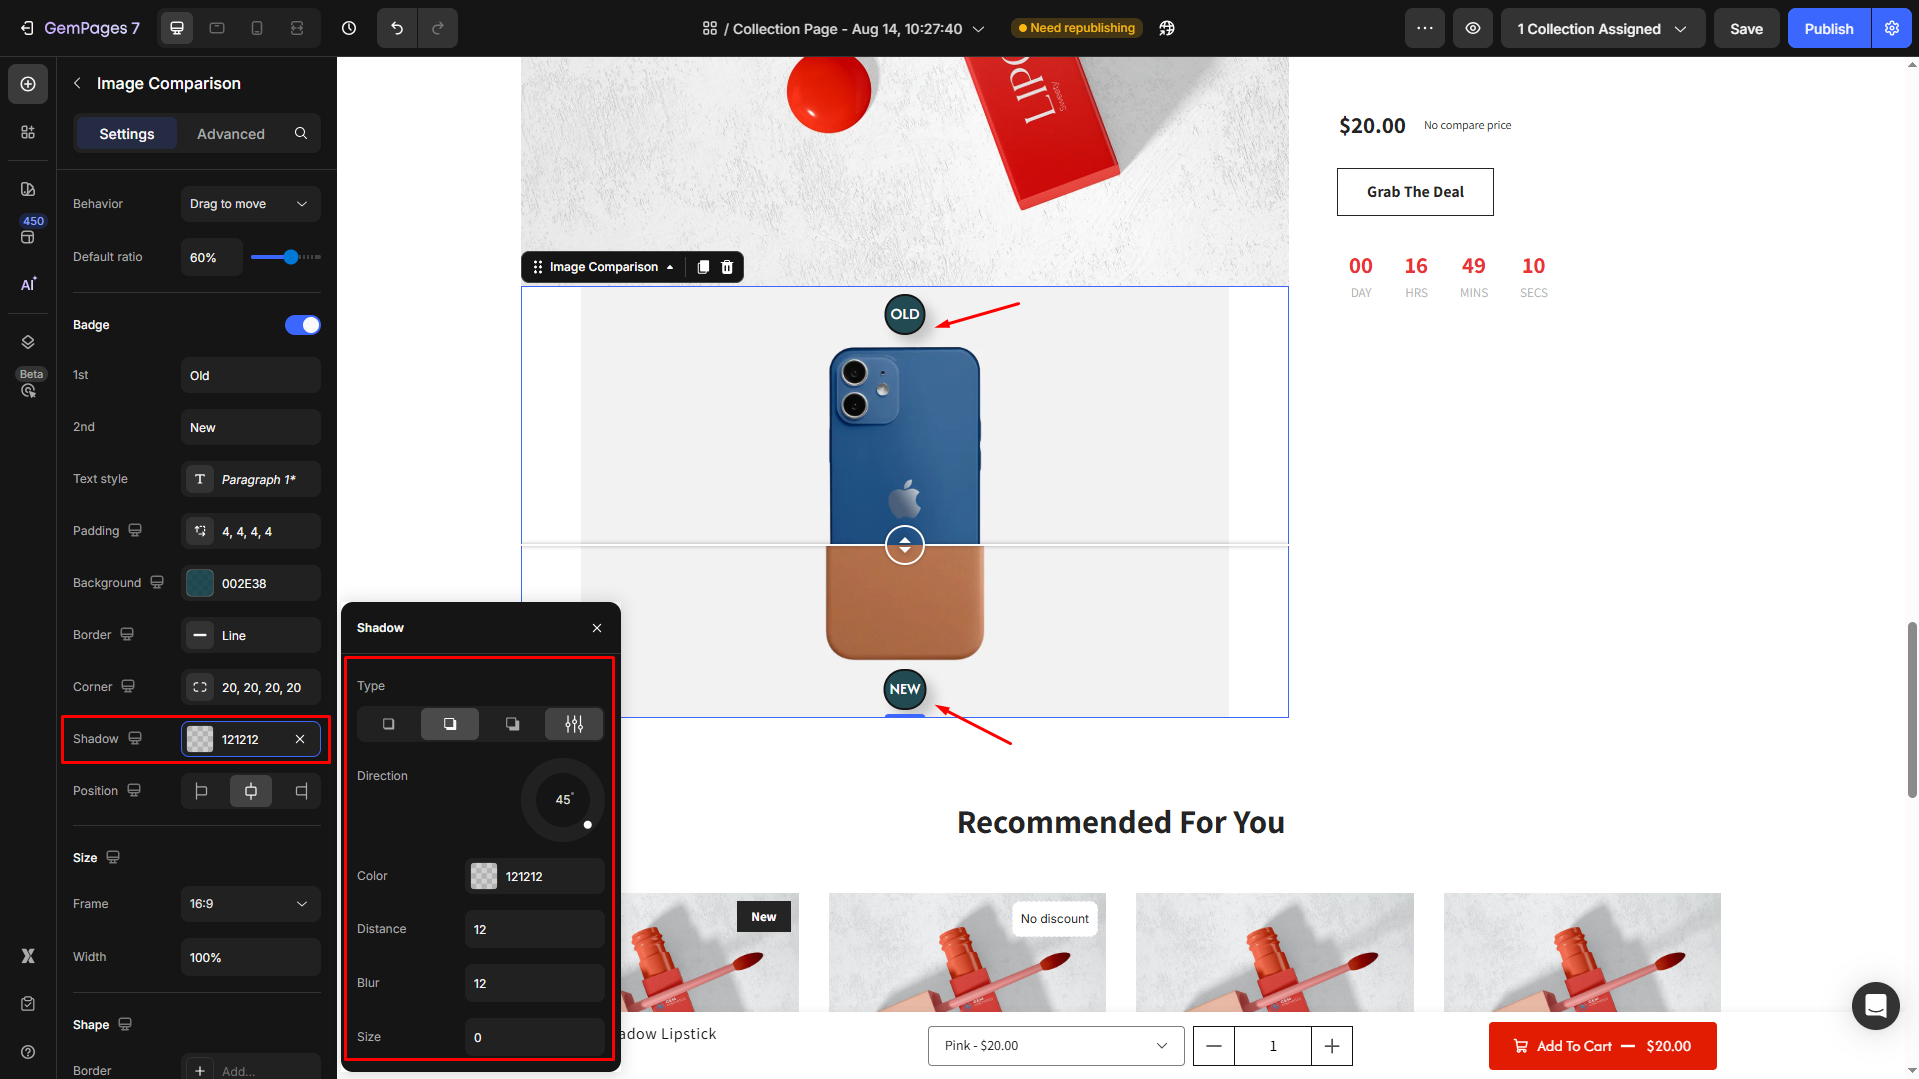Open the Border Line style selector
The width and height of the screenshot is (1919, 1079).
pos(251,635)
